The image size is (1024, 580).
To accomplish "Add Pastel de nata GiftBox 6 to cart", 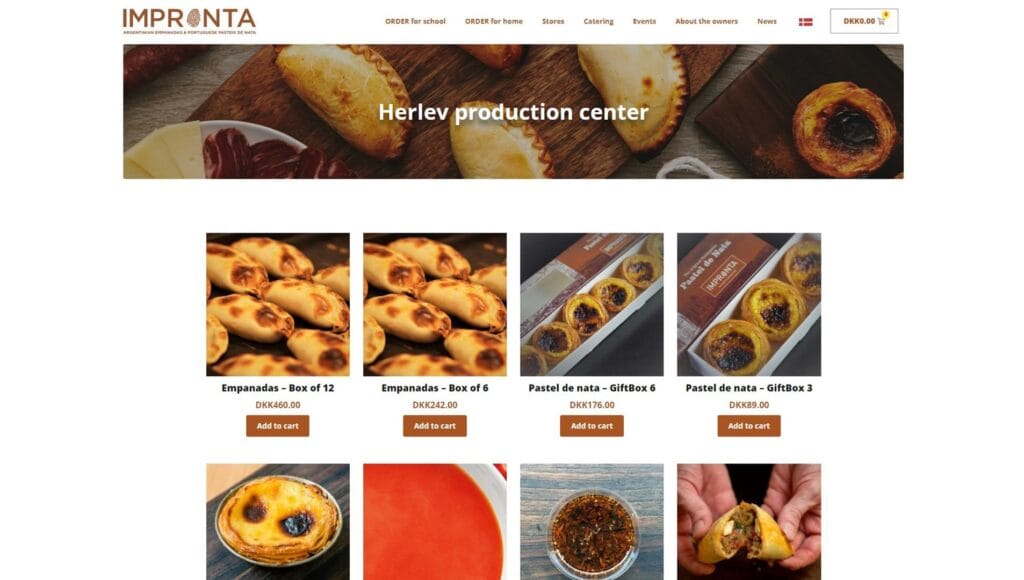I will (x=592, y=426).
